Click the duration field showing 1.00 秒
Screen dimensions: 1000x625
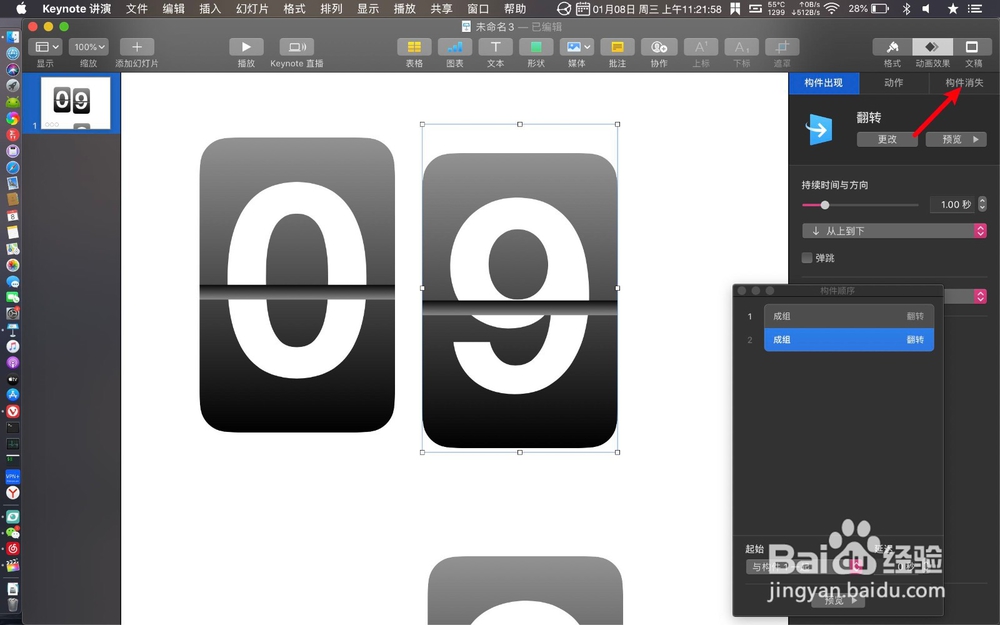(952, 204)
